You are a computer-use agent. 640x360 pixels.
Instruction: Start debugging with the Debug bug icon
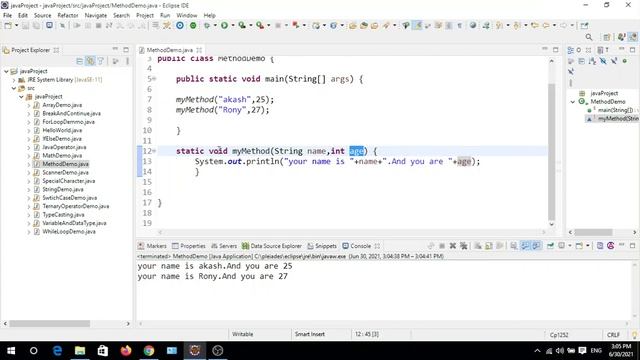click(x=207, y=25)
